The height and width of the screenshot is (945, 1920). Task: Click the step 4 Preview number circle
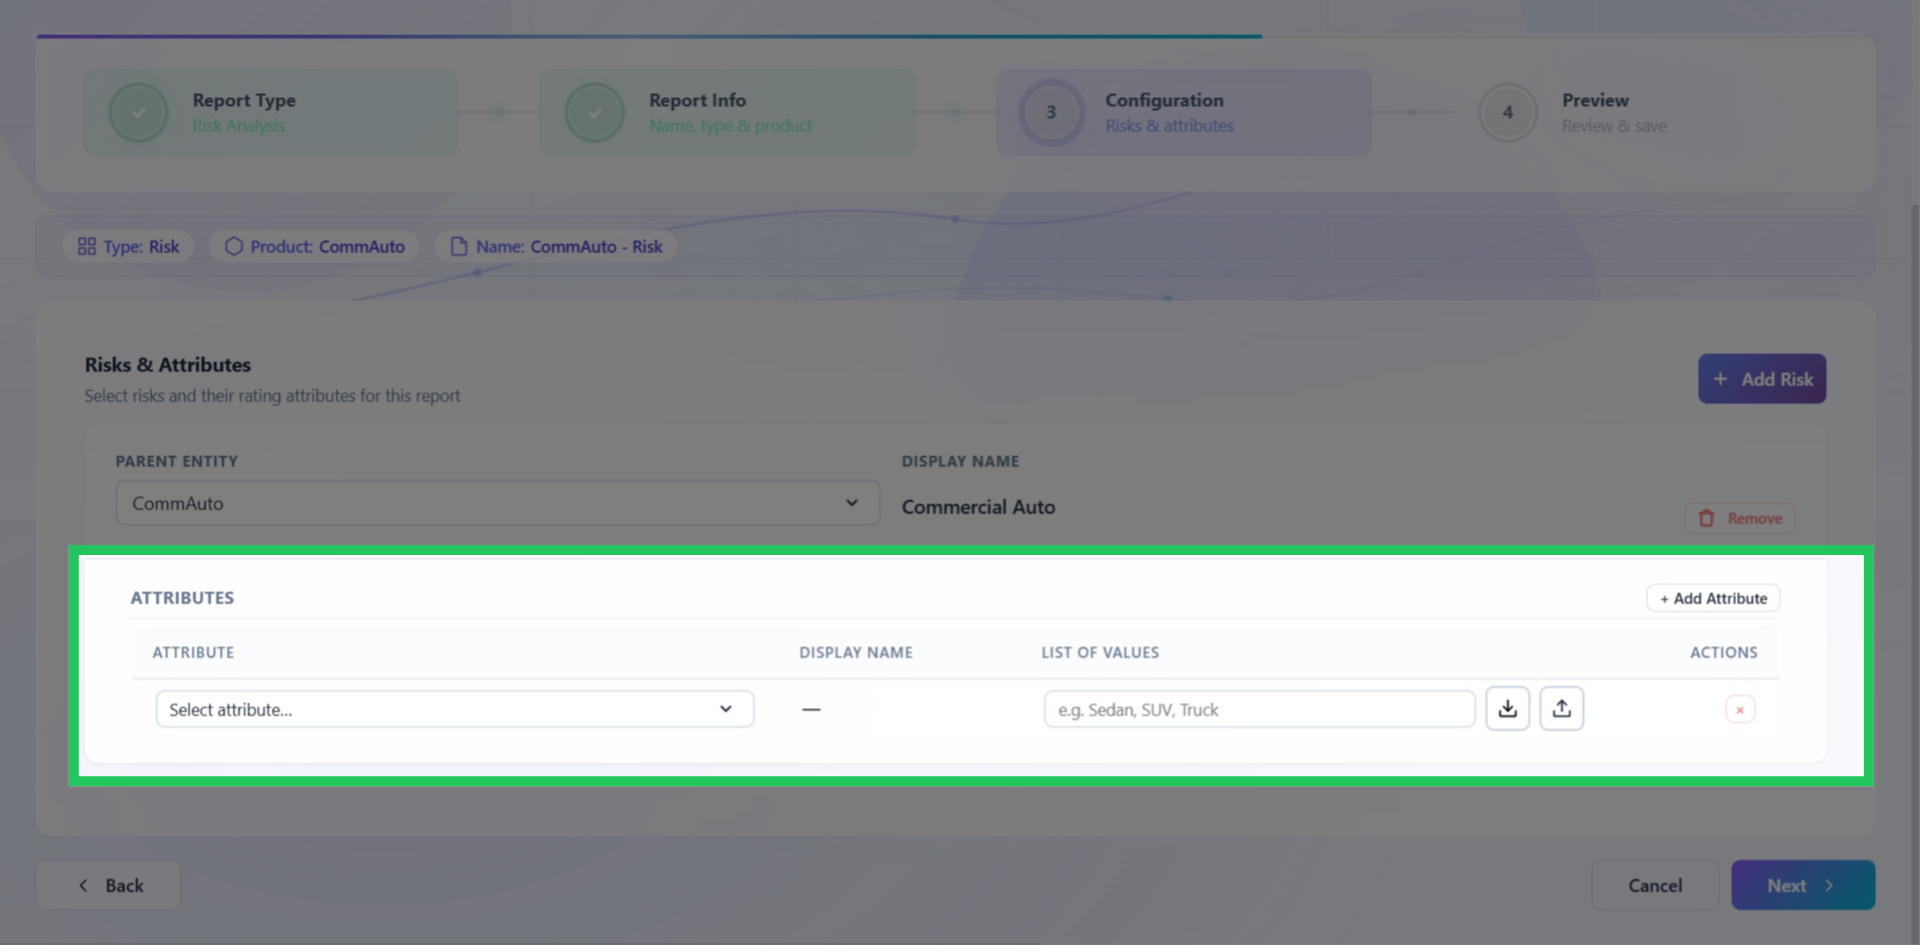pyautogui.click(x=1508, y=112)
